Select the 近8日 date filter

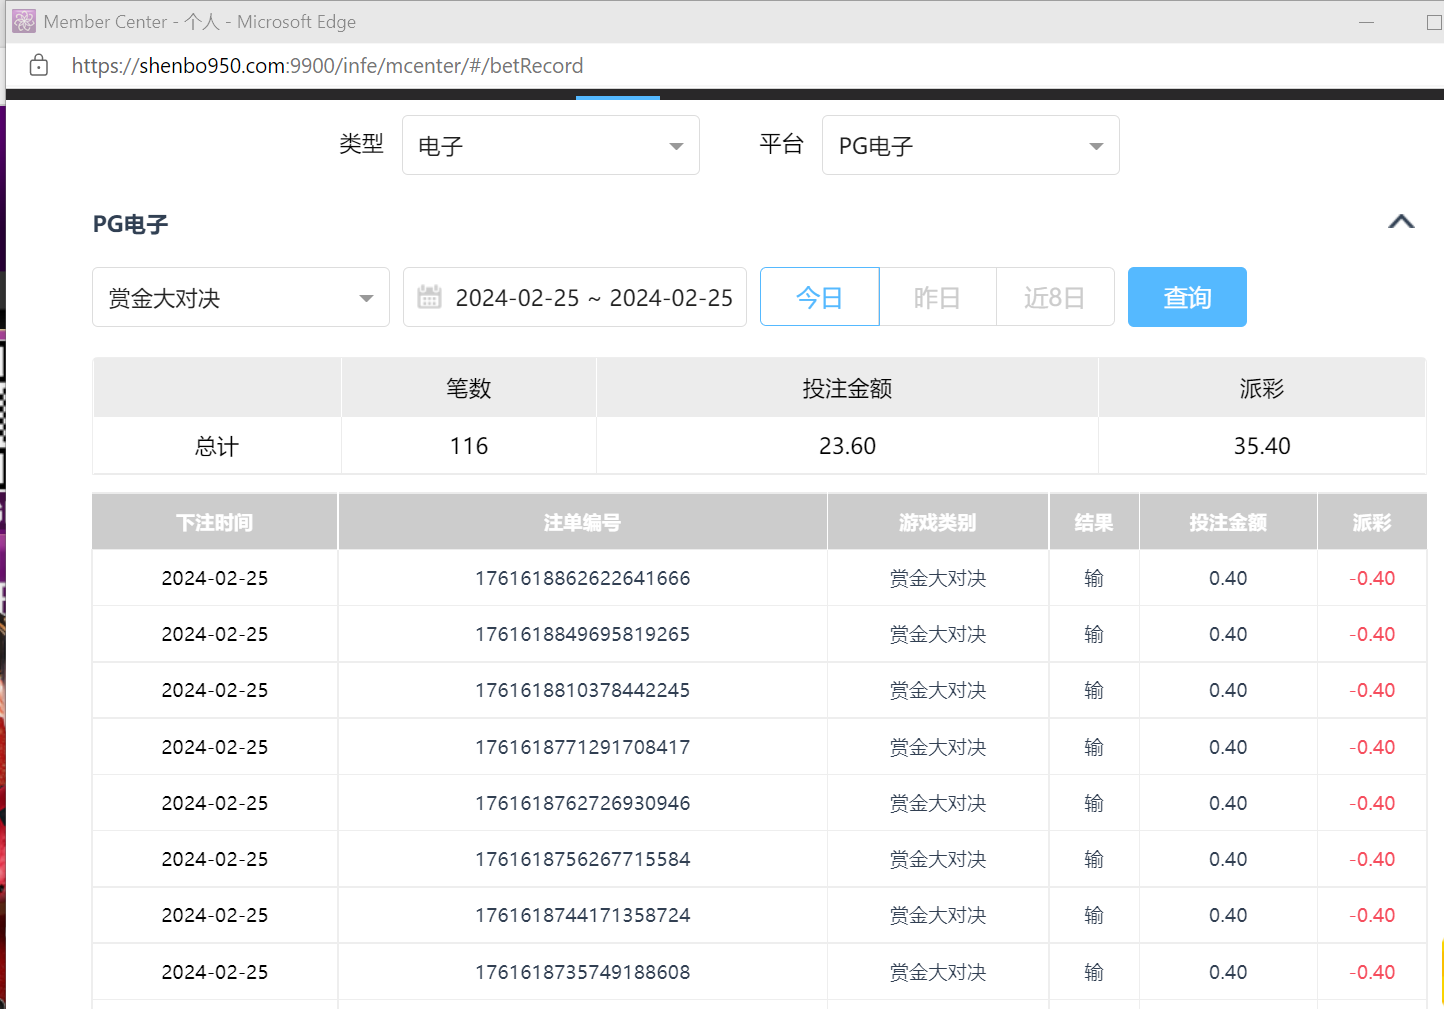pyautogui.click(x=1054, y=297)
